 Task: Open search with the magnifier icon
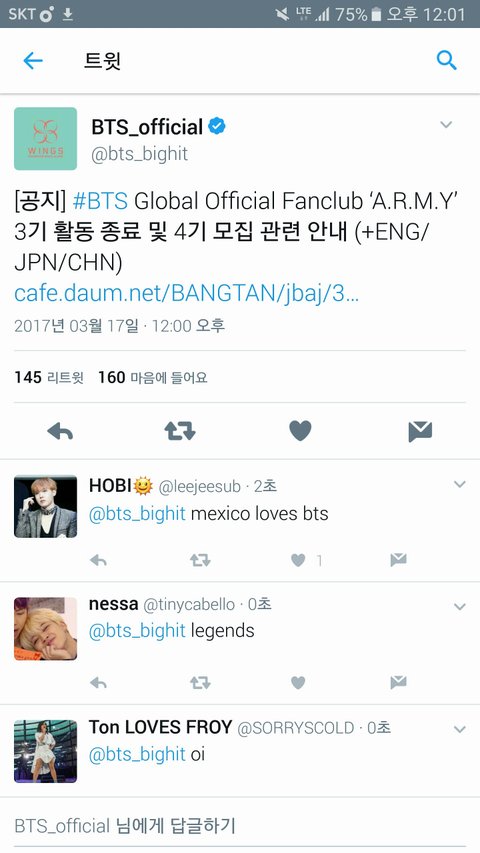click(x=446, y=60)
